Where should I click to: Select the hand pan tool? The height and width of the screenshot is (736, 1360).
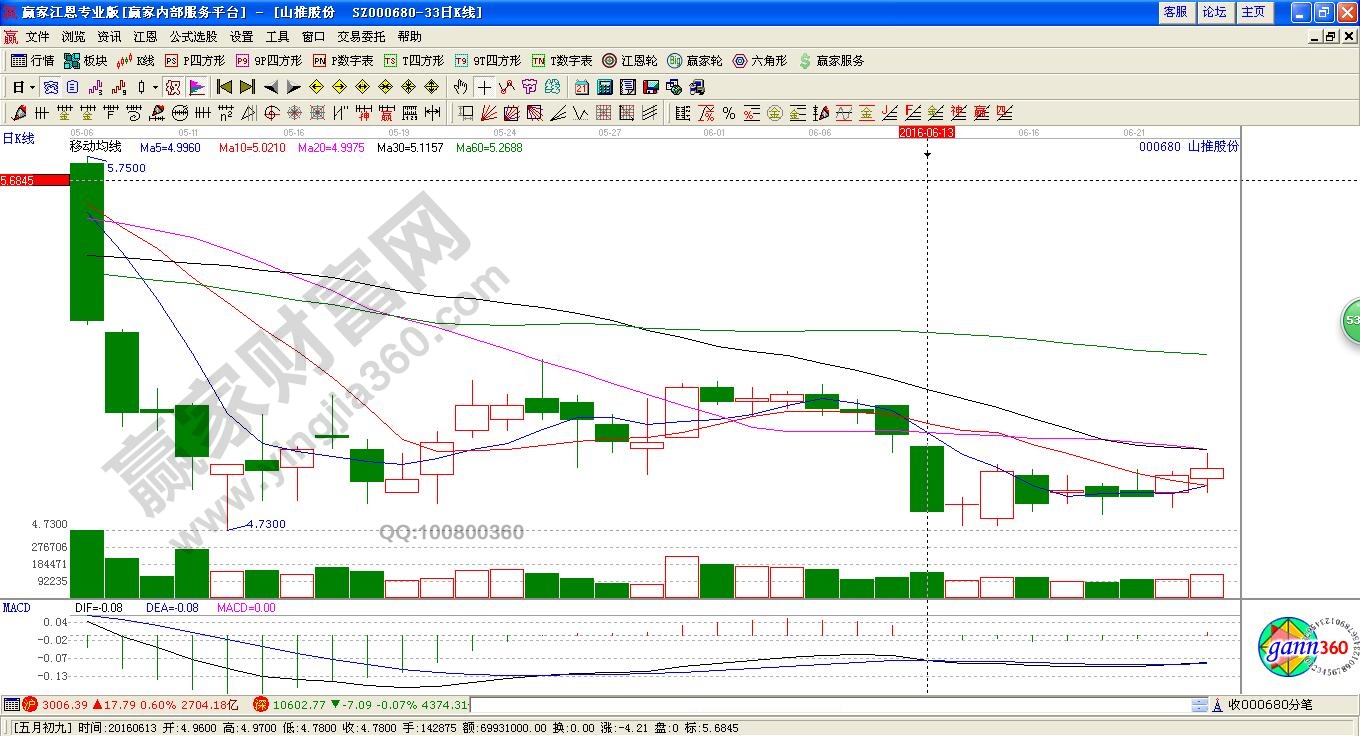[x=461, y=87]
